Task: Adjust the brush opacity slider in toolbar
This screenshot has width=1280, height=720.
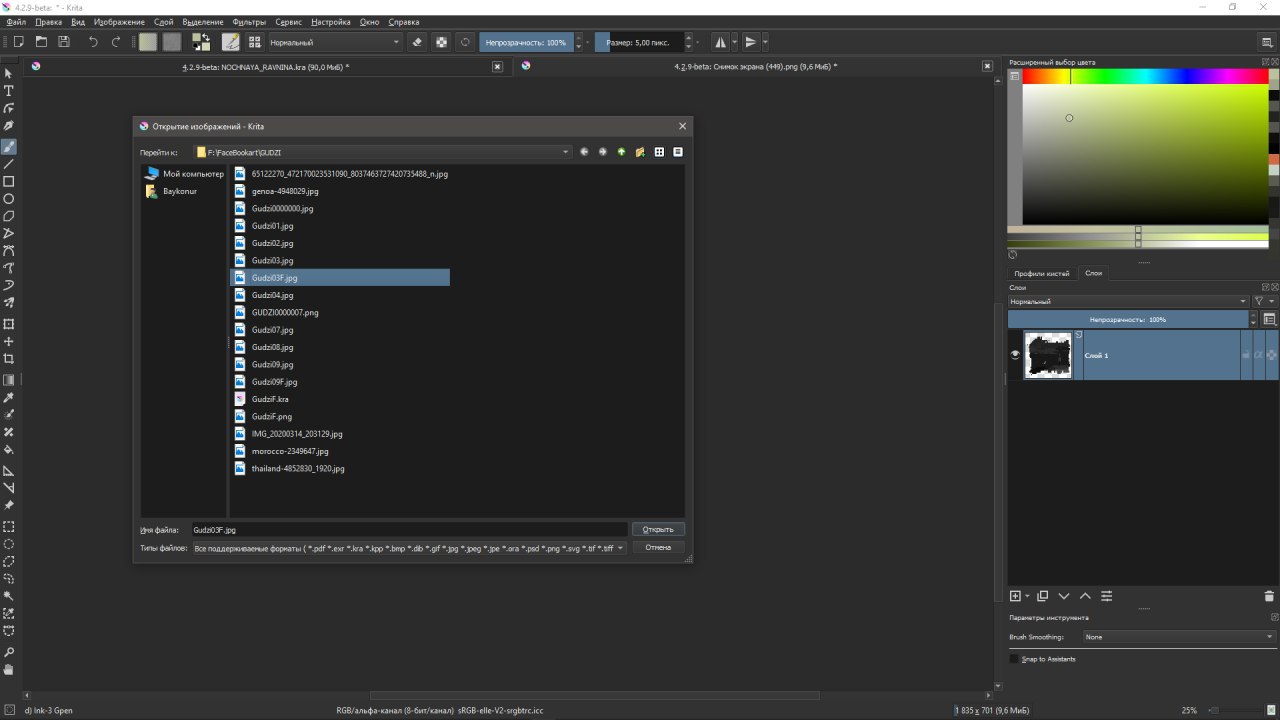Action: tap(526, 42)
